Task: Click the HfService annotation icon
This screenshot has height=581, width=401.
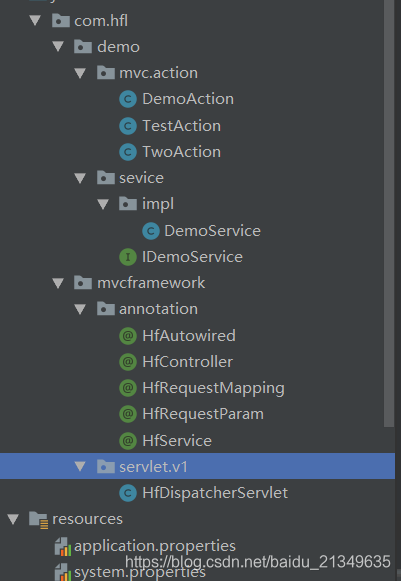Action: pyautogui.click(x=128, y=441)
